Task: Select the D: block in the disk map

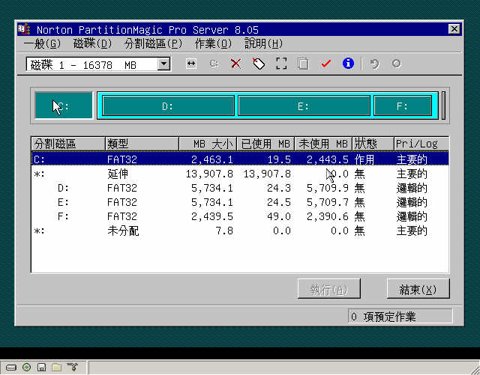Action: pyautogui.click(x=168, y=106)
